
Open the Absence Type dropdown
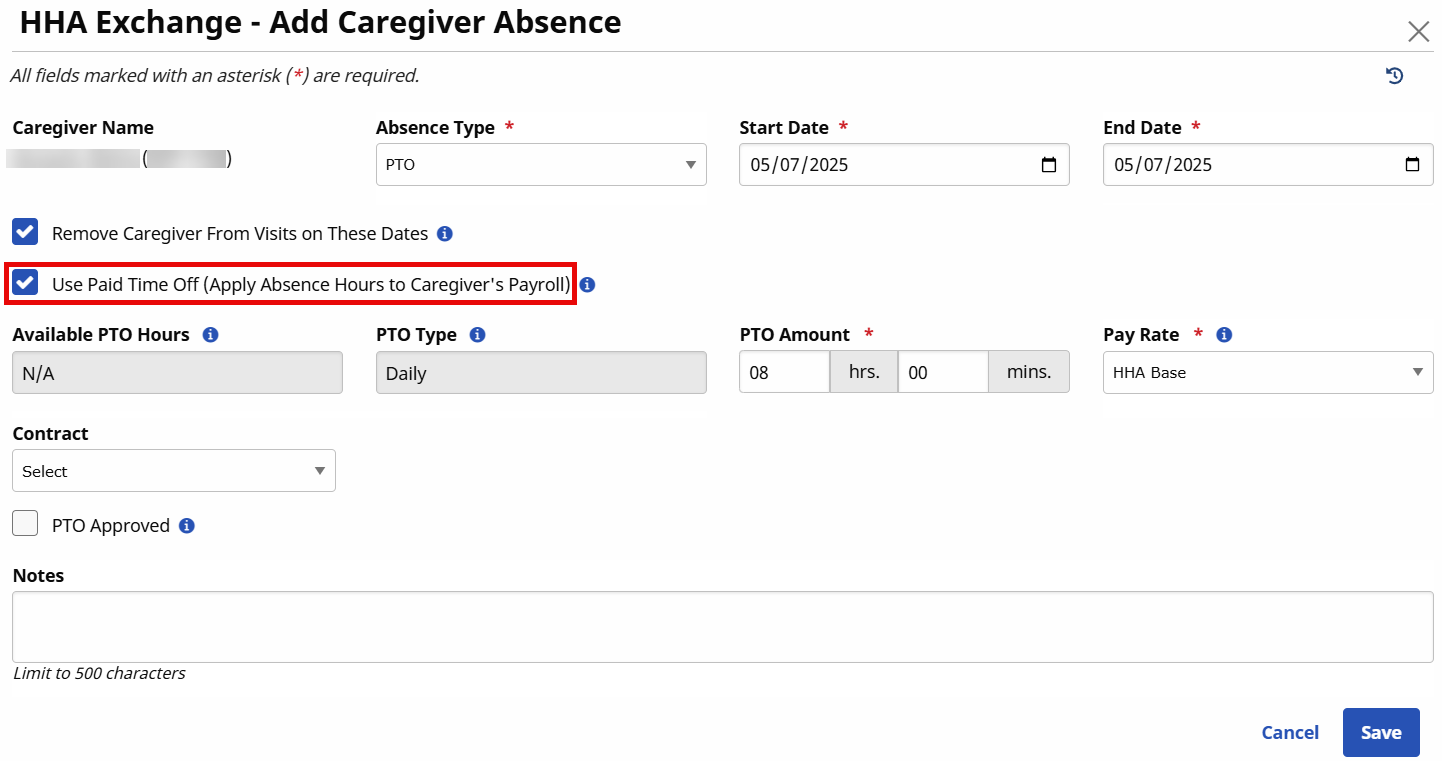[x=540, y=165]
